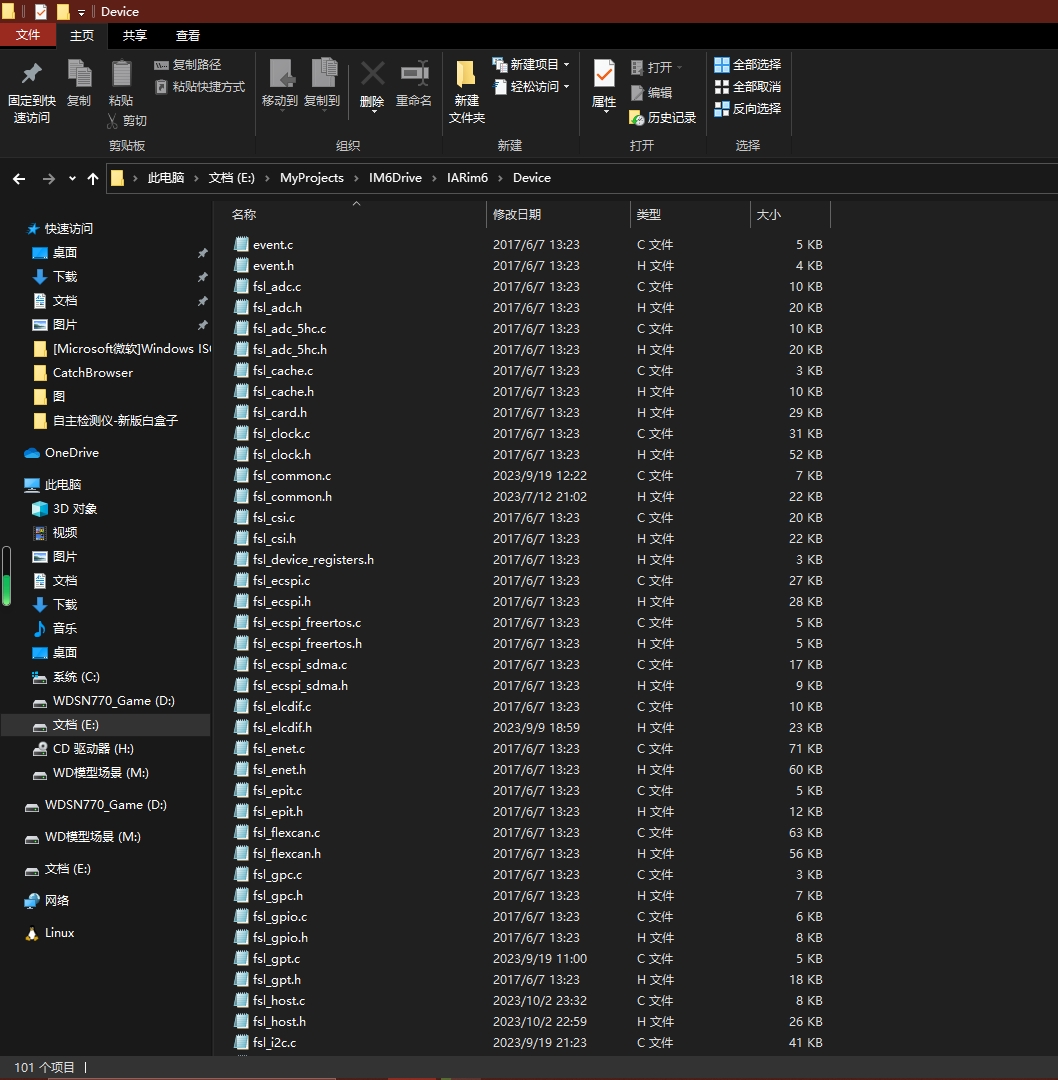Open Linux penguin entry in sidebar

(x=49, y=933)
